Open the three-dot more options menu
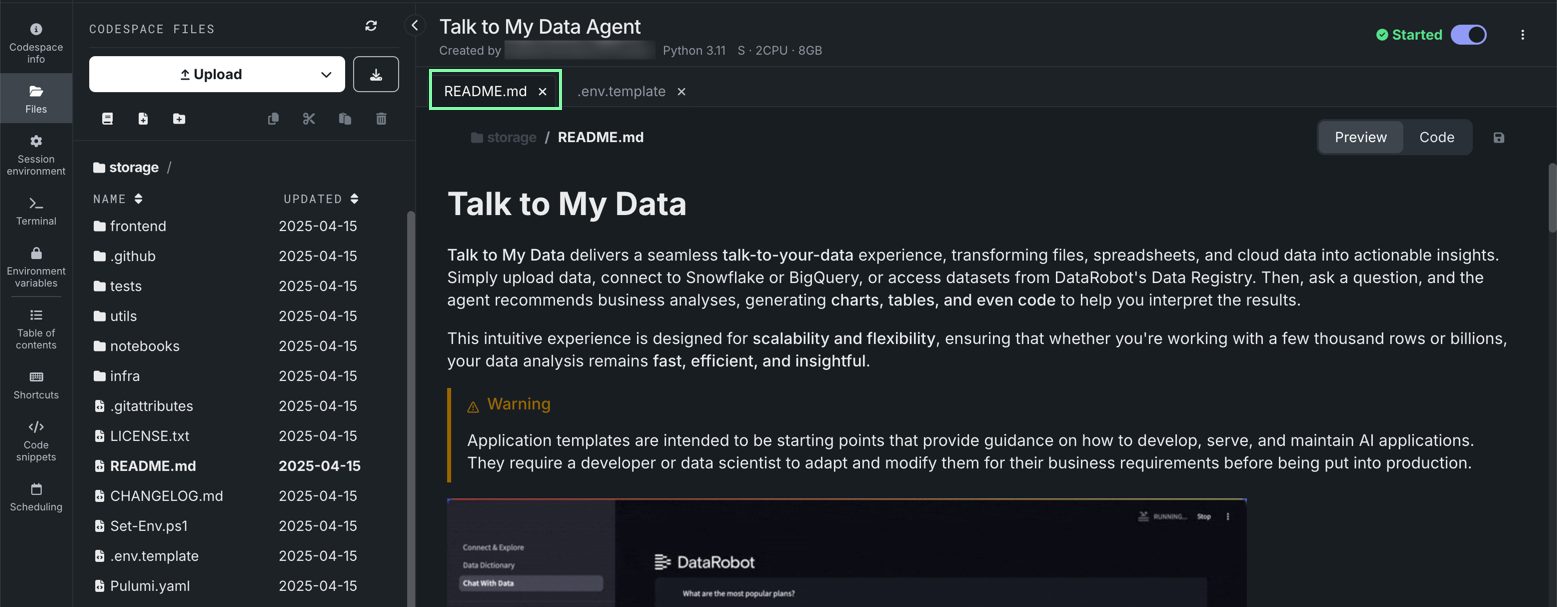1557x607 pixels. coord(1522,35)
